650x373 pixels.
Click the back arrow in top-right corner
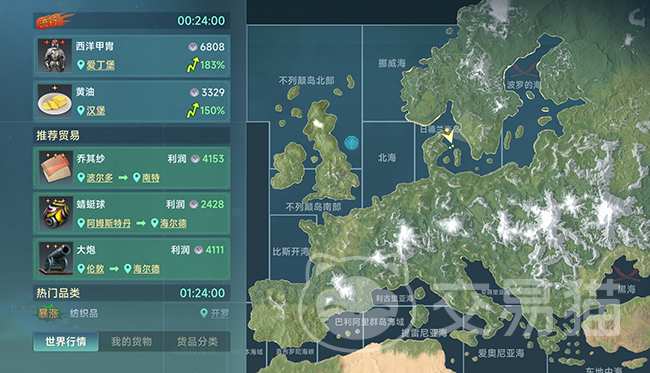tap(636, 18)
